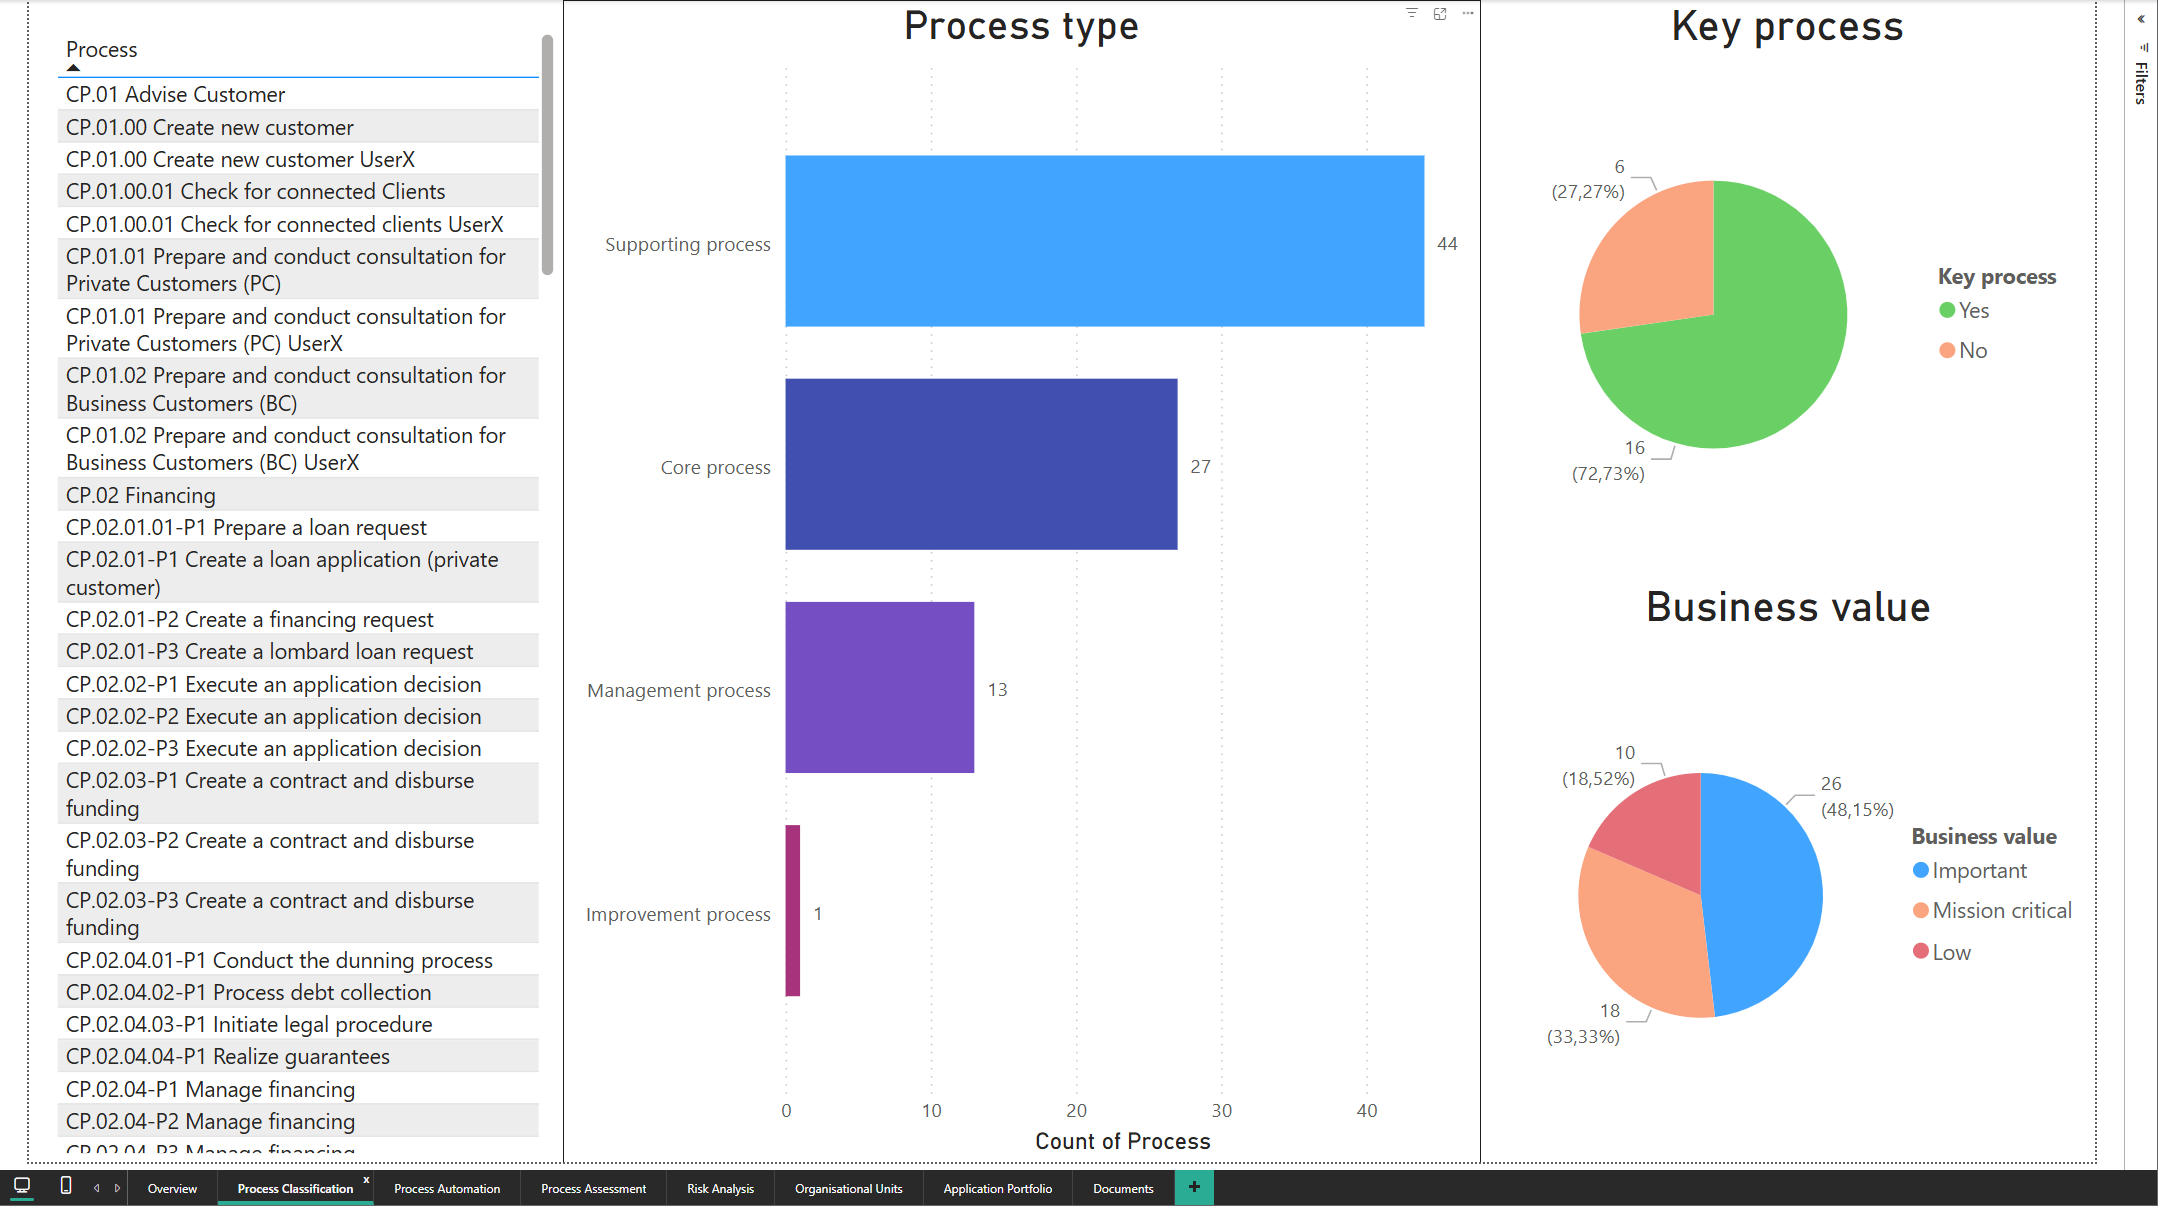Screen dimensions: 2158x1206
Task: Click the red Low legend marker
Action: (1921, 951)
